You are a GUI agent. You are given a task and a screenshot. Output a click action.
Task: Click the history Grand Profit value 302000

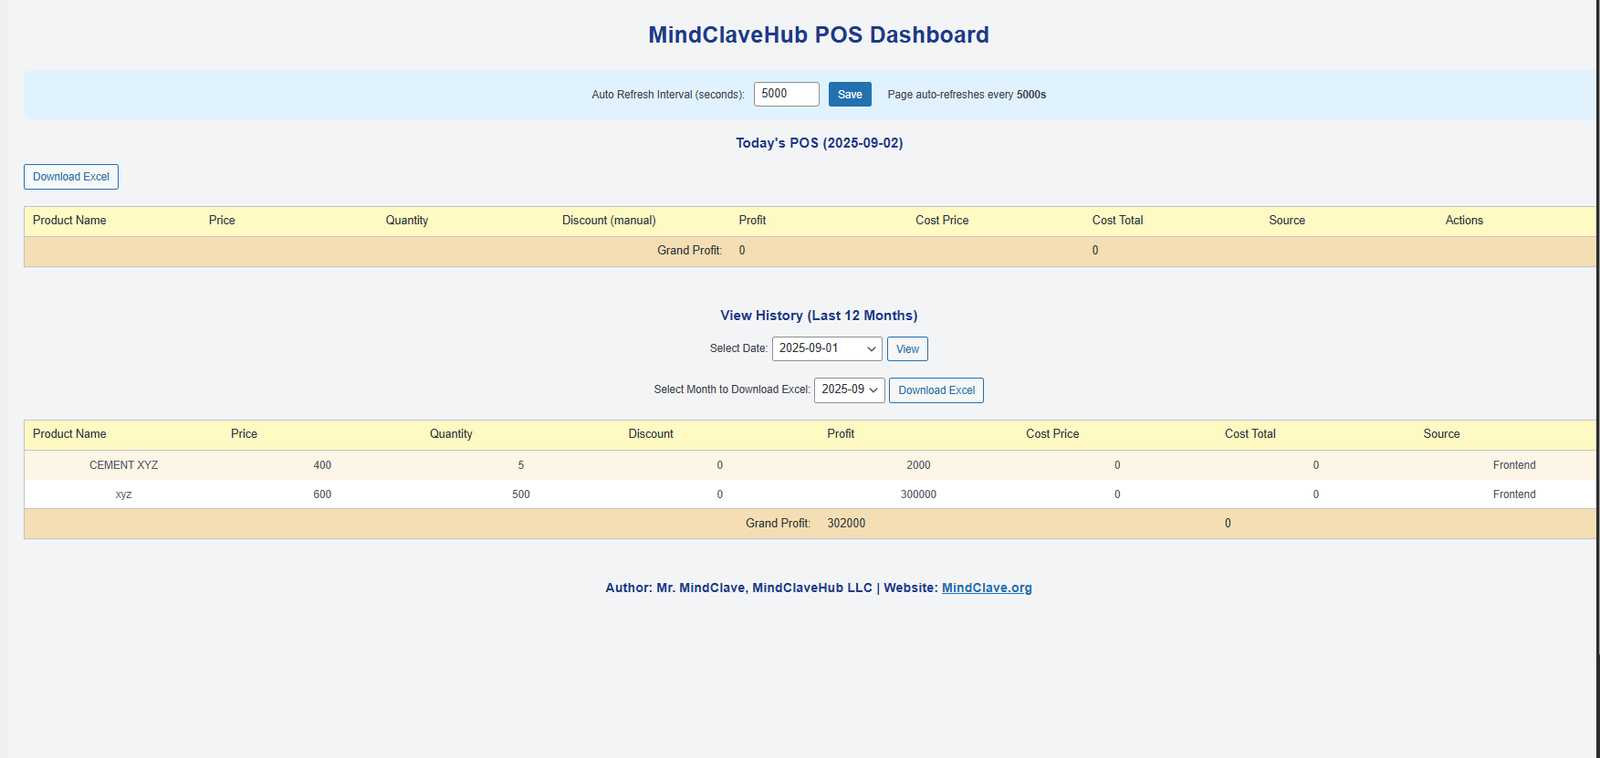846,524
